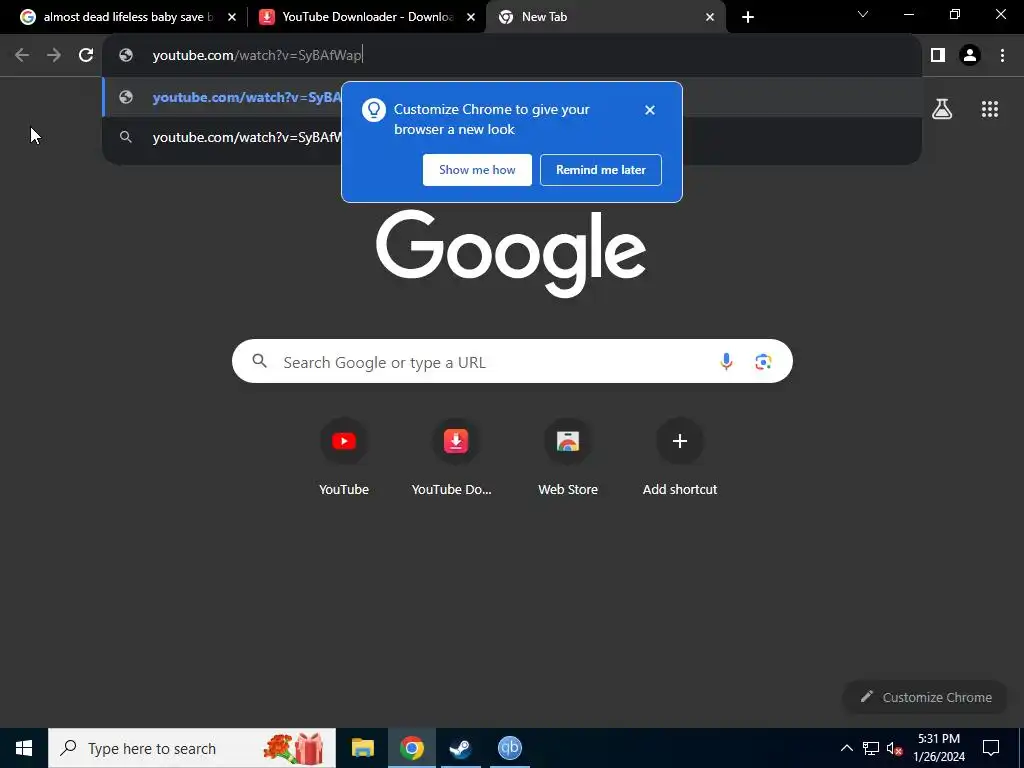
Task: Click Remind me later button
Action: click(x=601, y=170)
